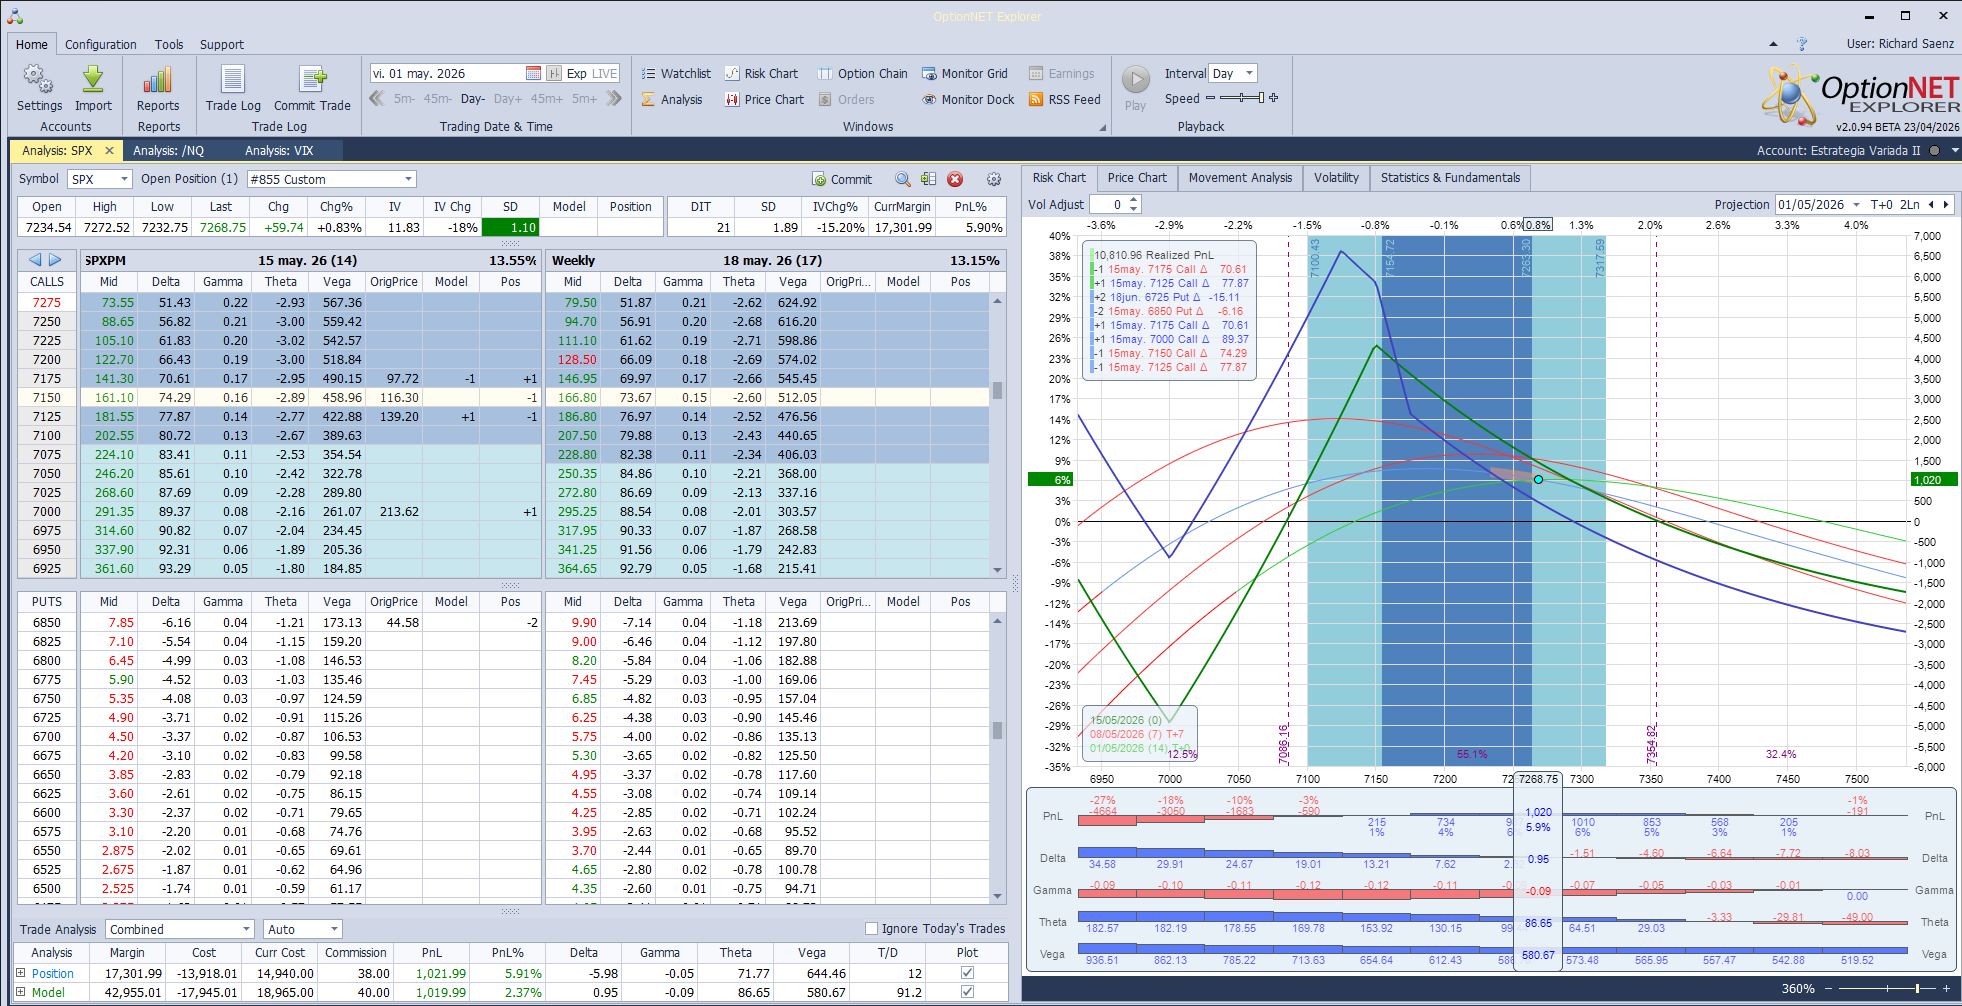Viewport: 1962px width, 1006px height.
Task: Switch to the Volatility tab
Action: point(1336,178)
